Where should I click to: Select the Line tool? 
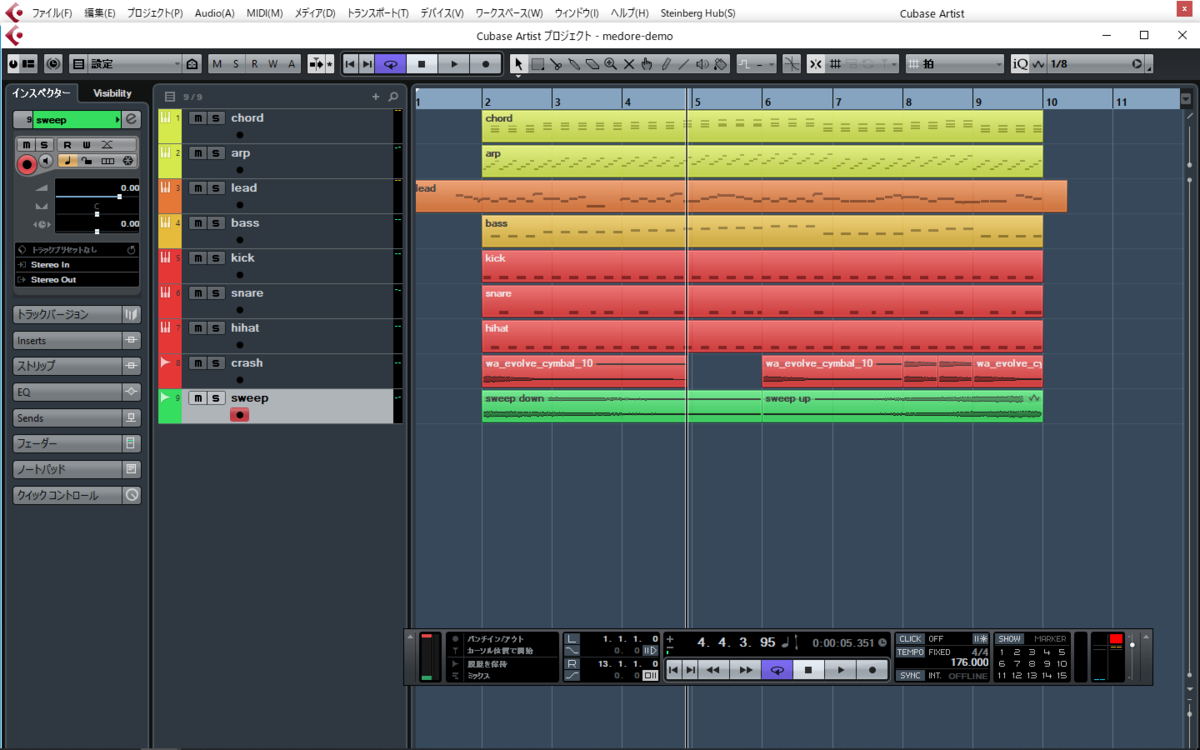pyautogui.click(x=684, y=64)
